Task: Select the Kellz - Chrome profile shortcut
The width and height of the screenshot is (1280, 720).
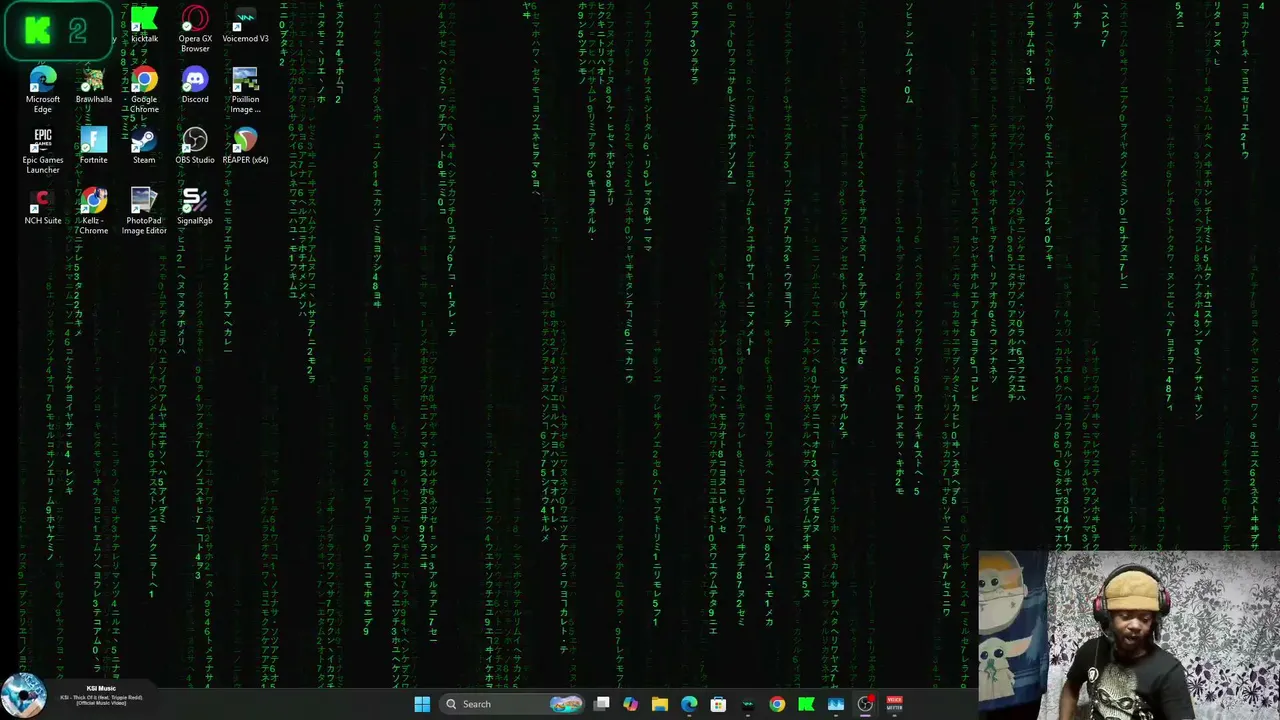Action: [x=93, y=211]
